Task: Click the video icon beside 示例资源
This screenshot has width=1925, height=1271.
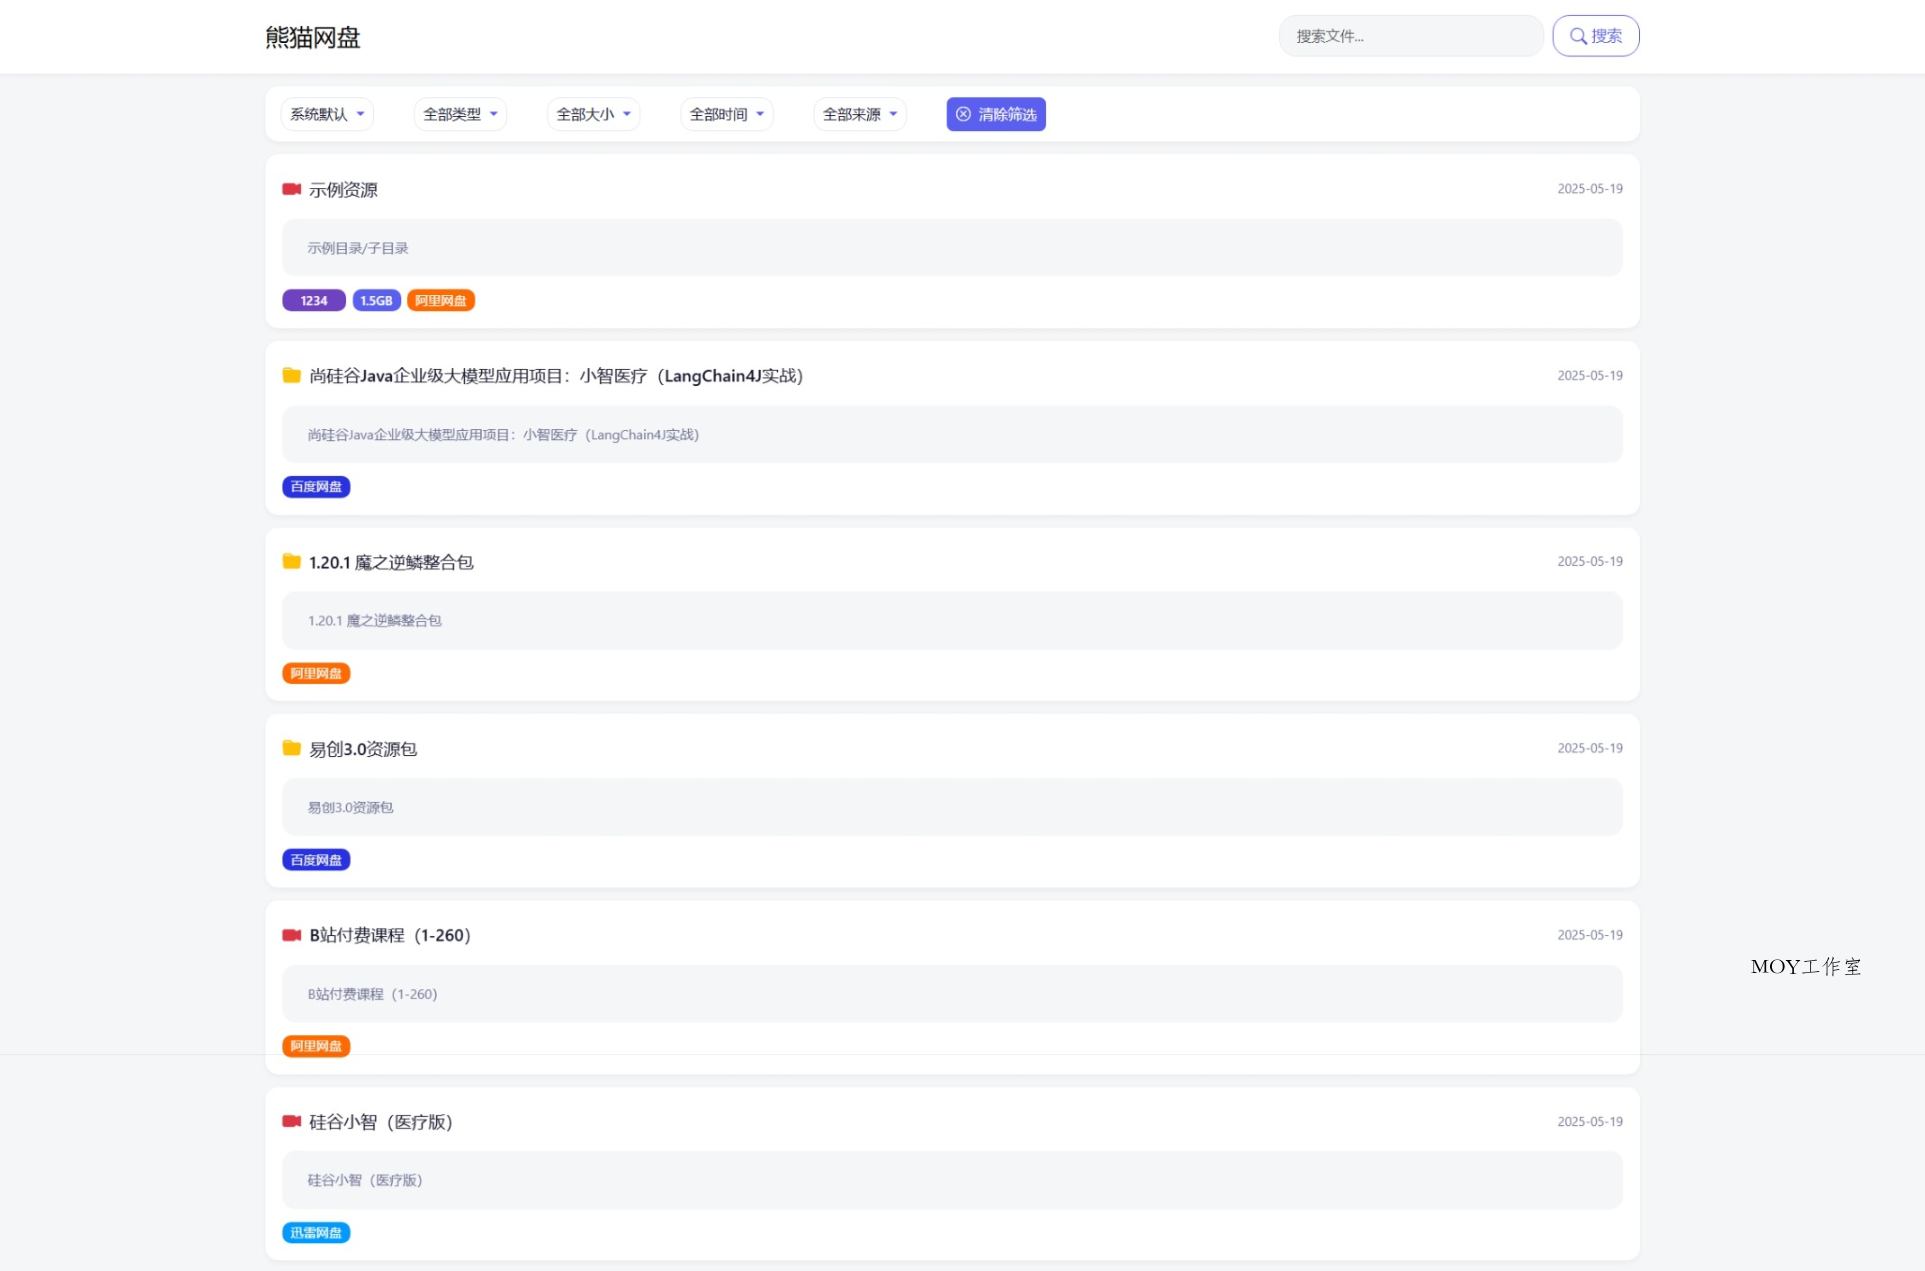Action: (291, 189)
